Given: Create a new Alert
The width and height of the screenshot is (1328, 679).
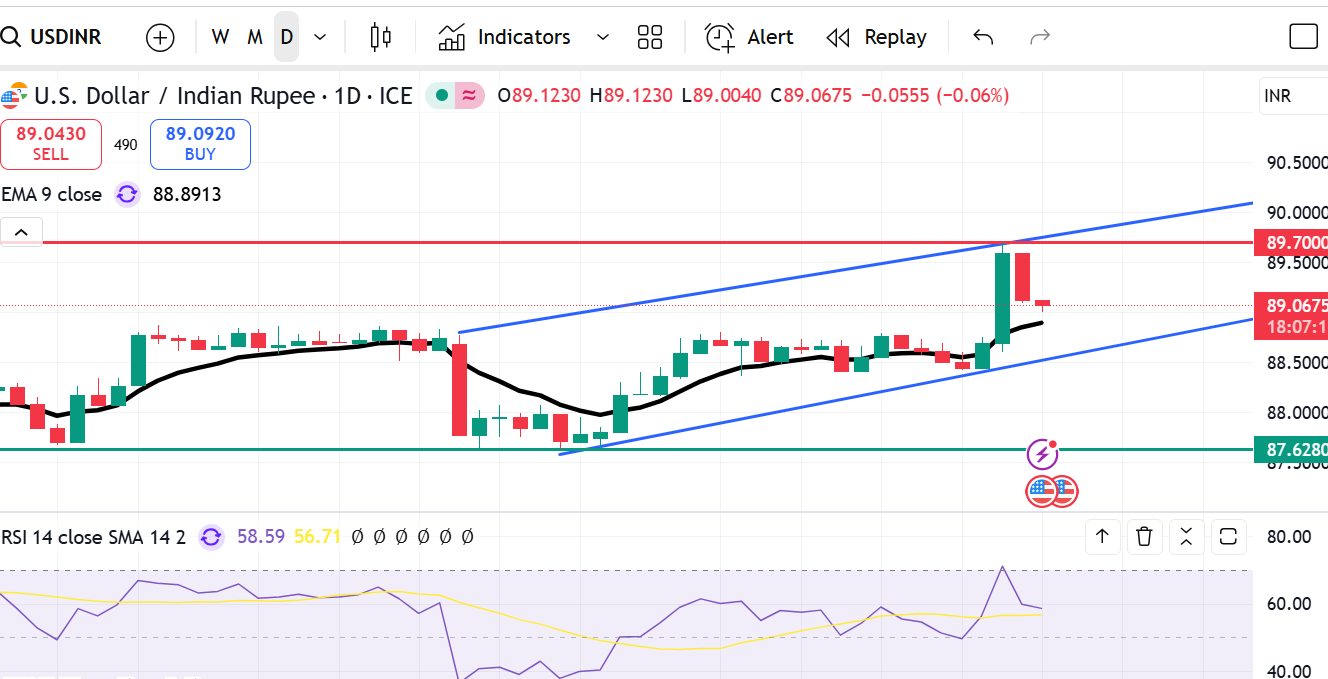Looking at the screenshot, I should tap(749, 38).
